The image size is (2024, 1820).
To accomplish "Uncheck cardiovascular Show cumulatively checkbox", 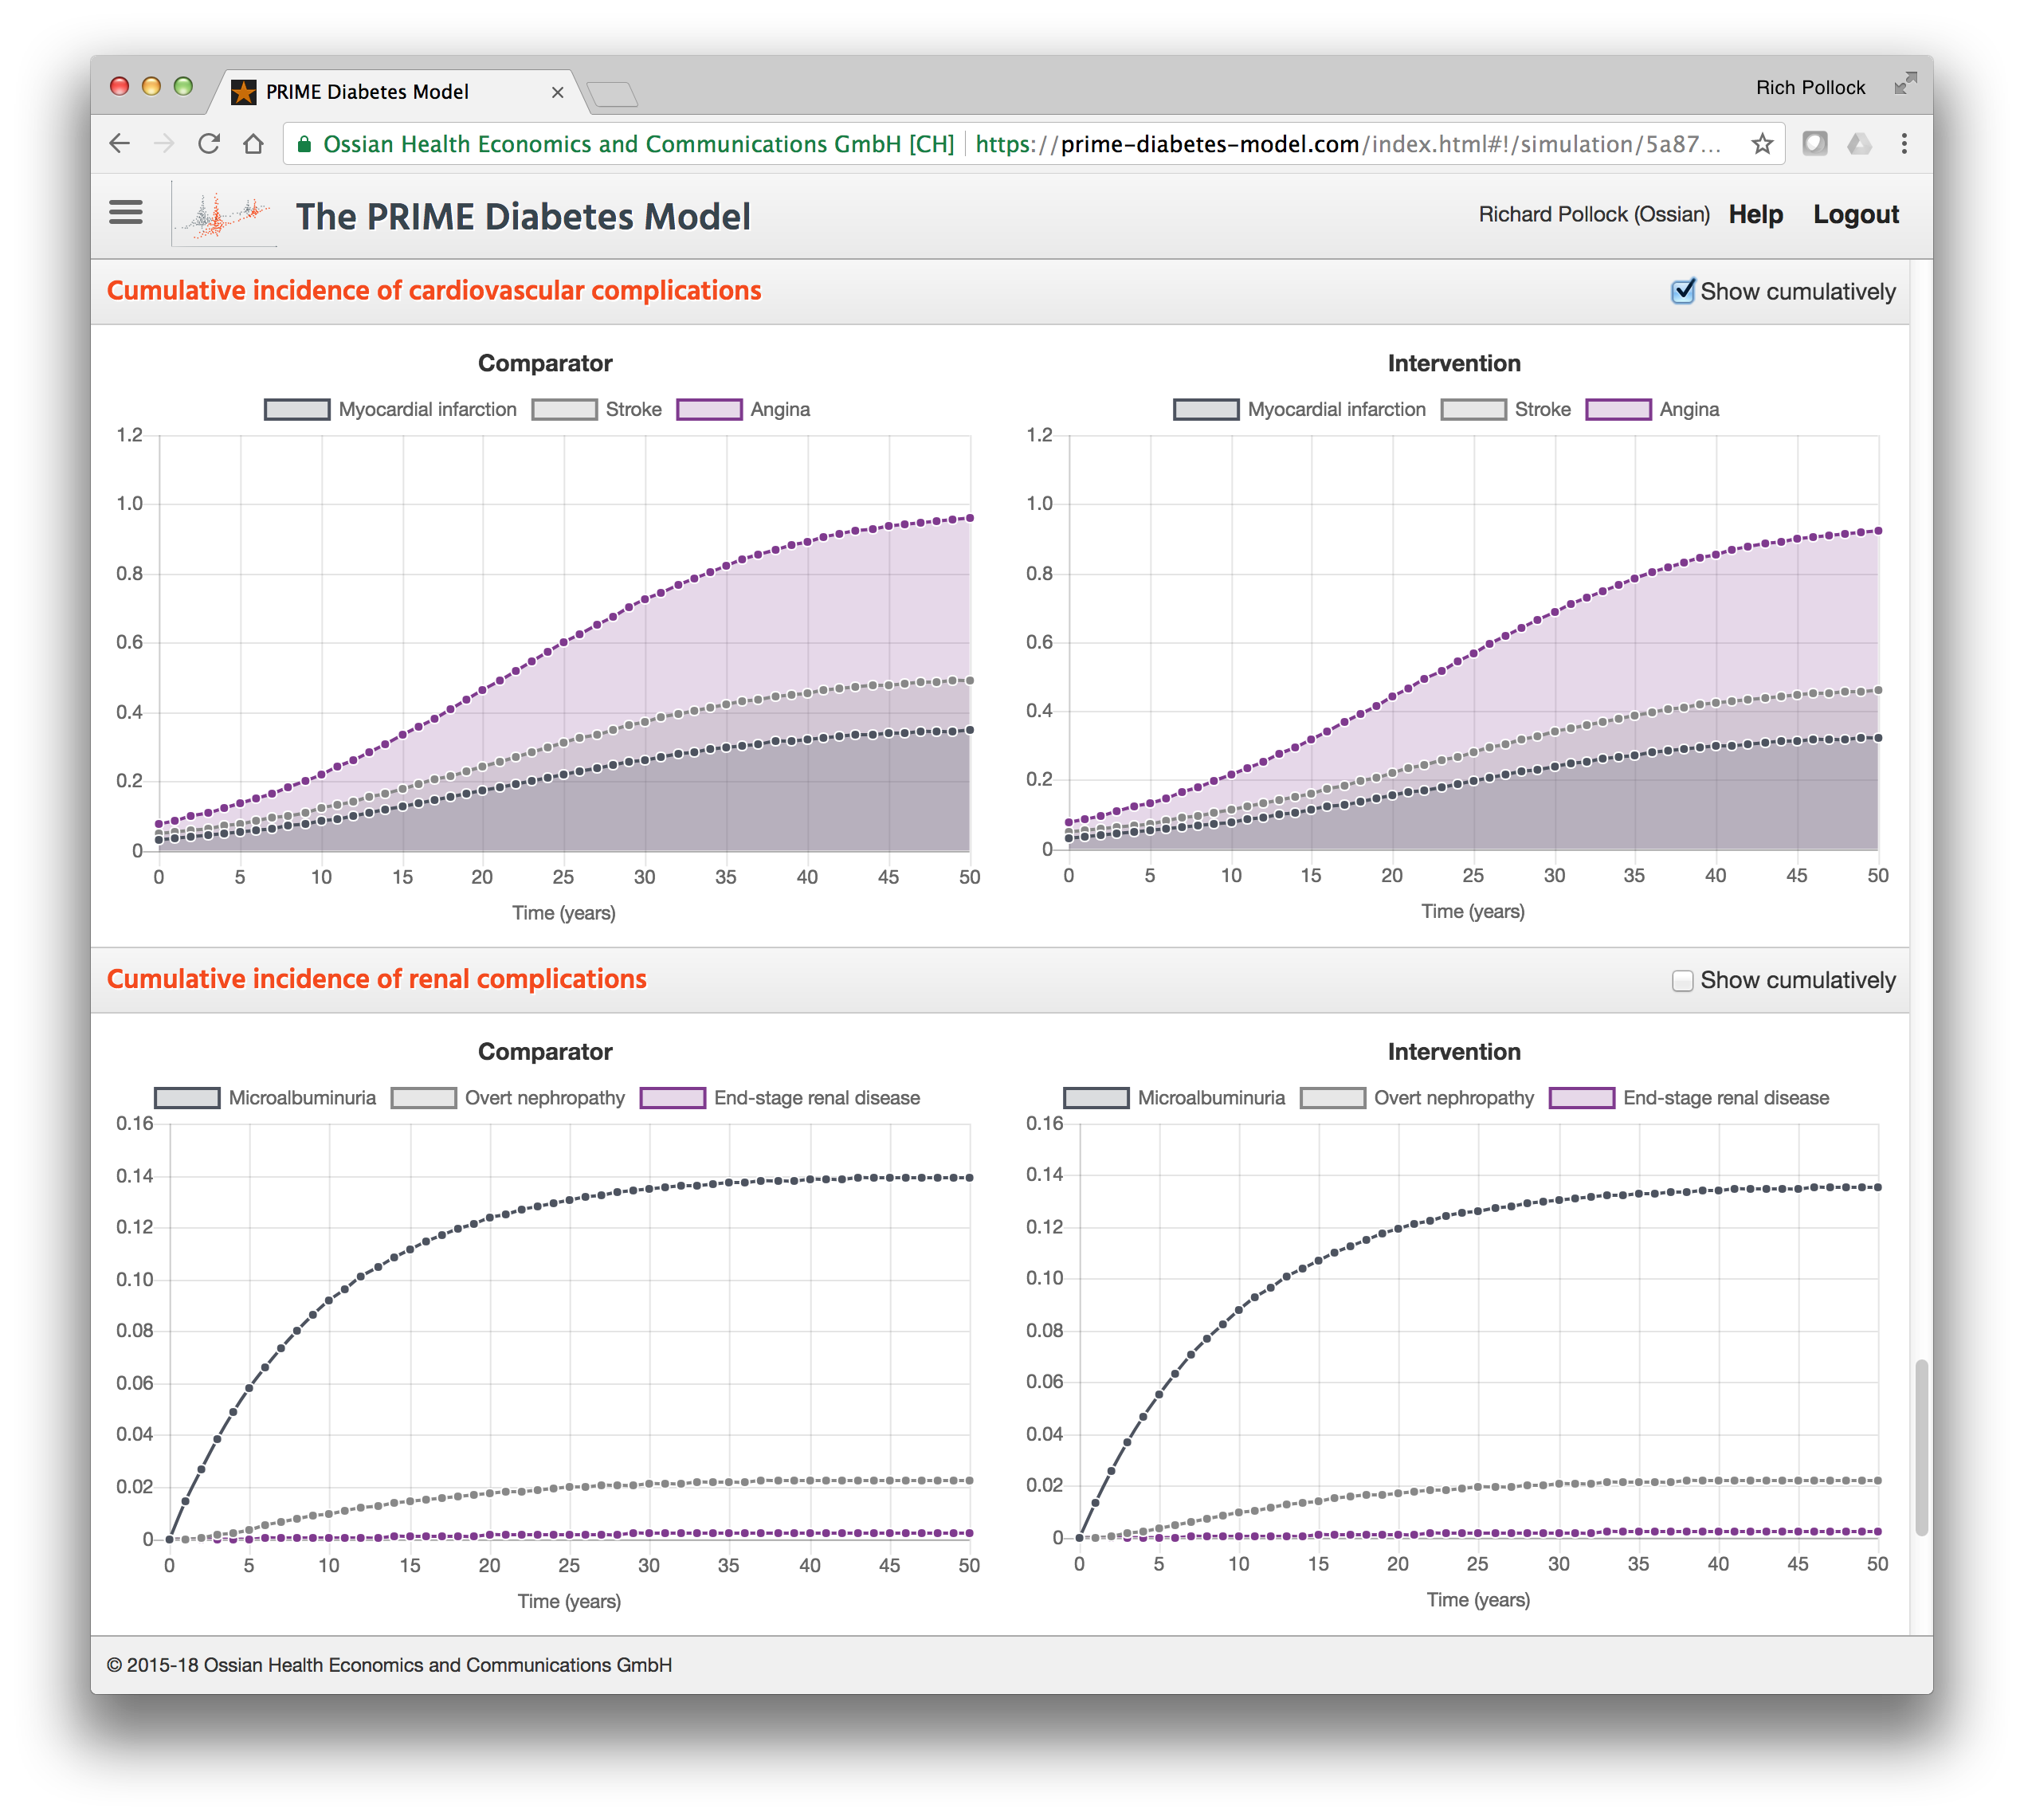I will tap(1683, 292).
